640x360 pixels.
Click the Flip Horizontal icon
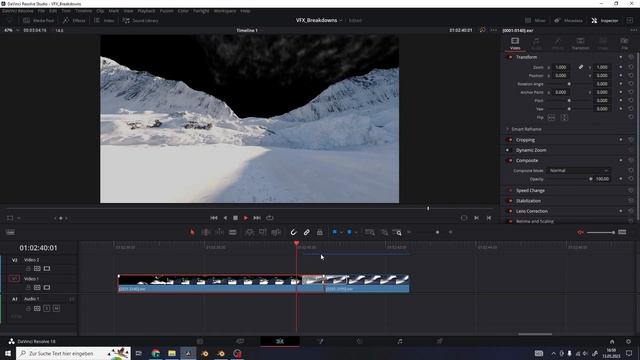tap(551, 118)
